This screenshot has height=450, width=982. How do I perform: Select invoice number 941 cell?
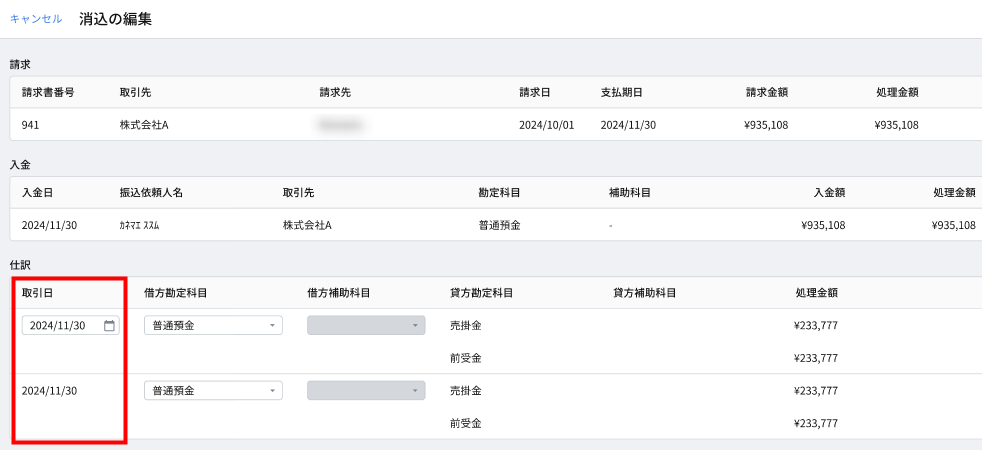[x=30, y=125]
